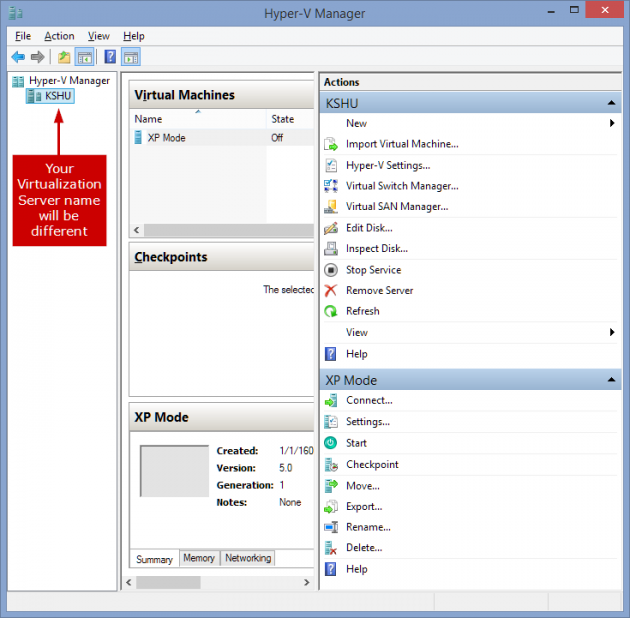Click the XP Mode preview thumbnail
The width and height of the screenshot is (630, 618).
click(x=174, y=471)
